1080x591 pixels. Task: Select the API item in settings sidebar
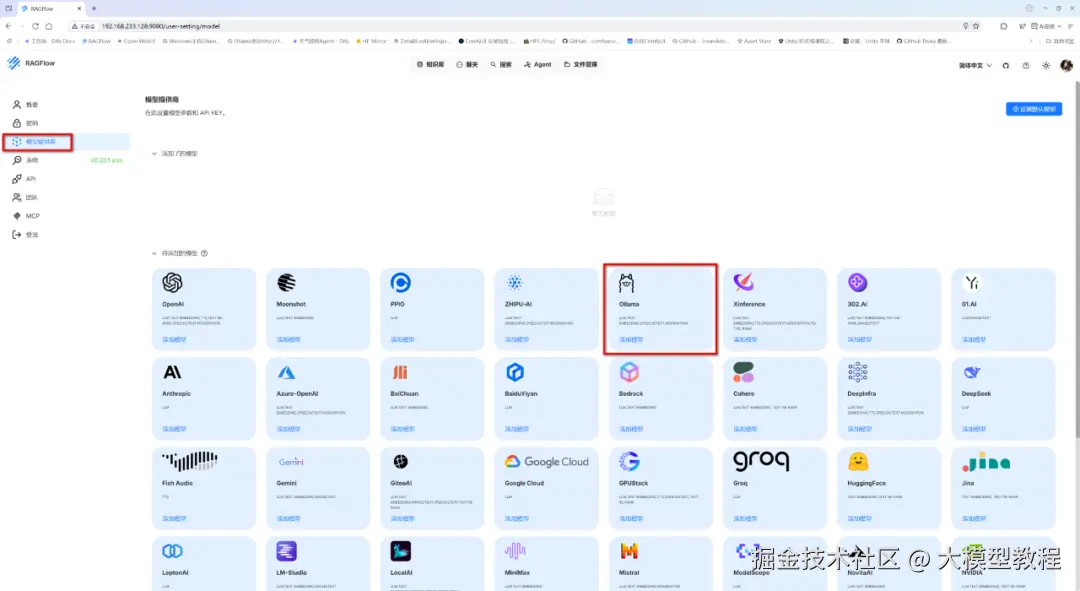(x=67, y=179)
